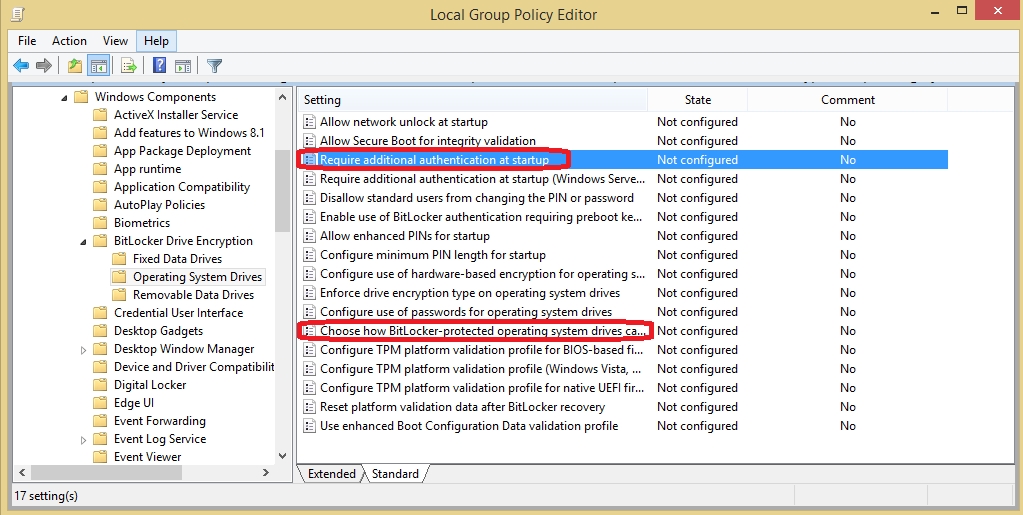This screenshot has width=1023, height=515.
Task: Select Configure TPM profile for BIOS-based firmware
Action: [482, 350]
